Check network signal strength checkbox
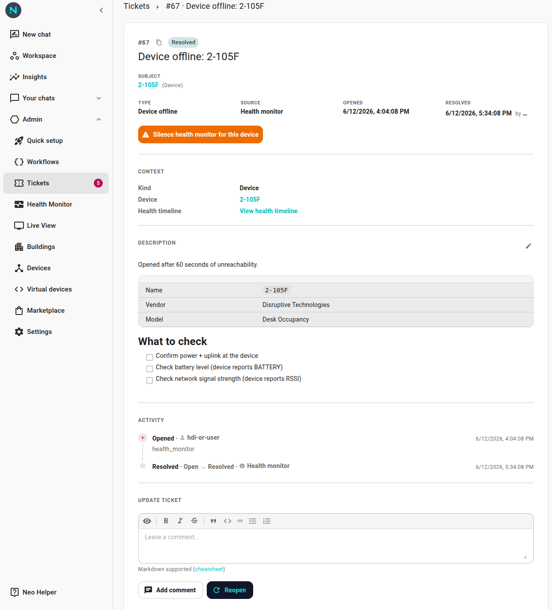552x610 pixels. (x=149, y=380)
